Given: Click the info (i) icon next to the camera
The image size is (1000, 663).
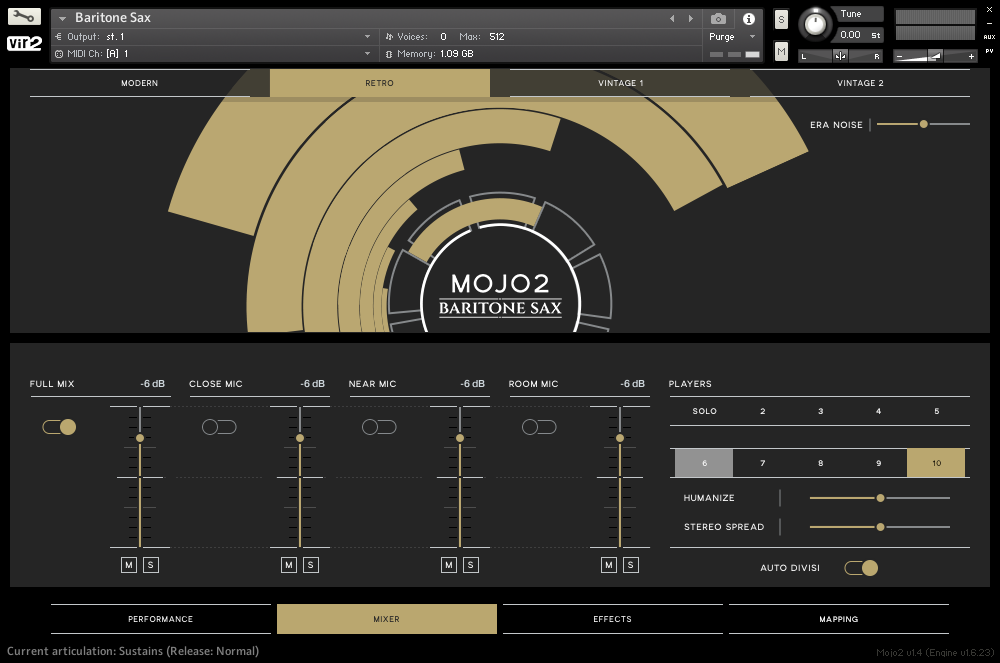Looking at the screenshot, I should point(748,19).
